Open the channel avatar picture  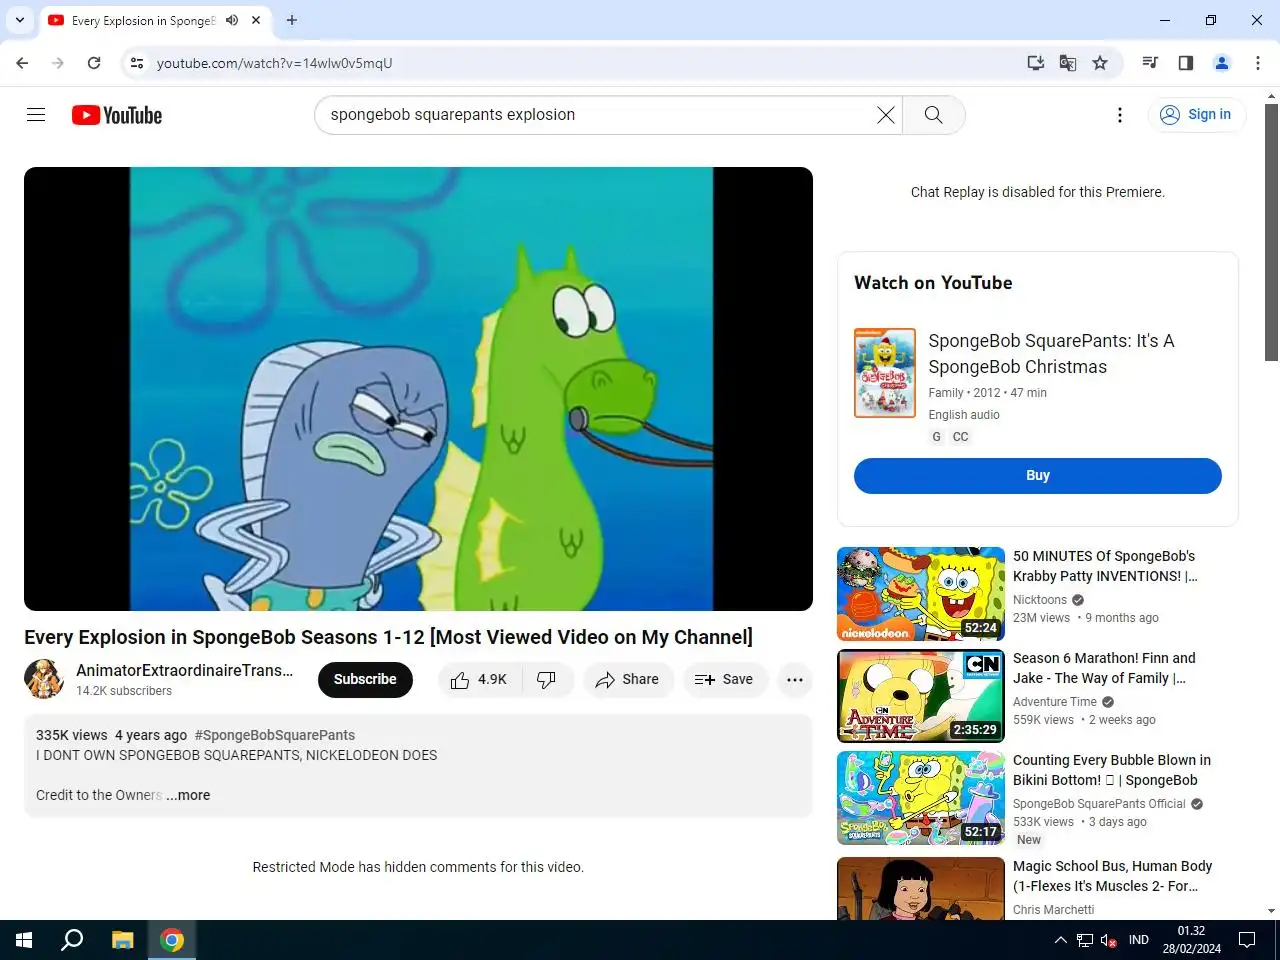(44, 679)
